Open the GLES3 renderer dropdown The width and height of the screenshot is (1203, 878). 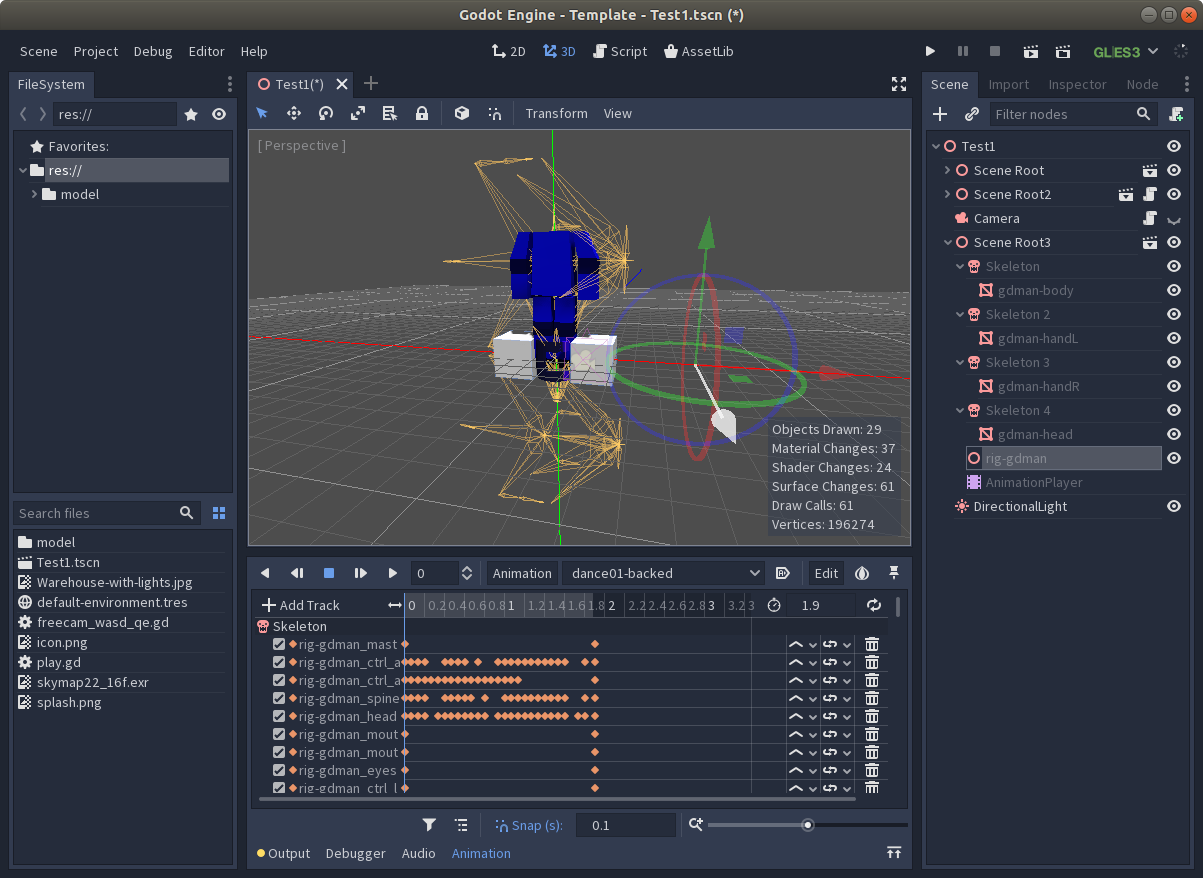[x=1122, y=51]
